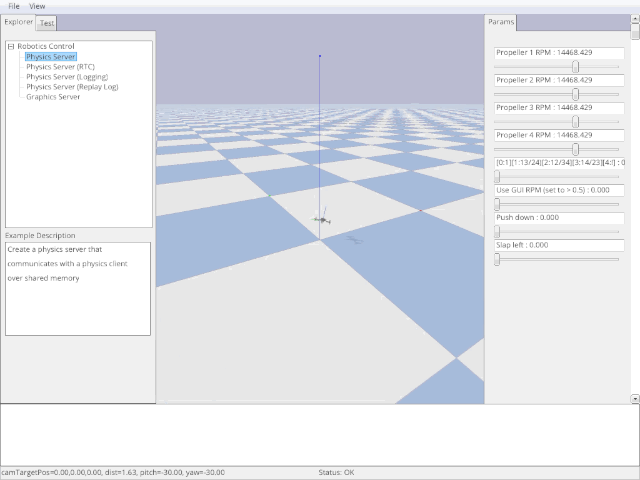
Task: Select Physics Server (RTC) example
Action: pyautogui.click(x=60, y=67)
